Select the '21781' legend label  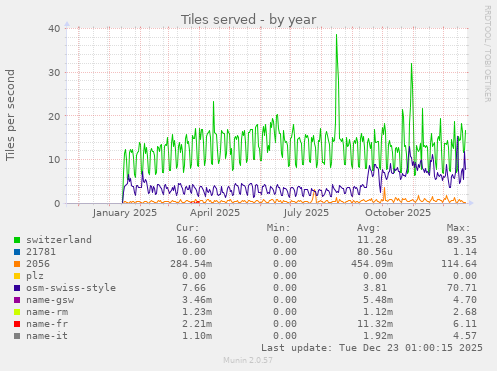tap(41, 252)
